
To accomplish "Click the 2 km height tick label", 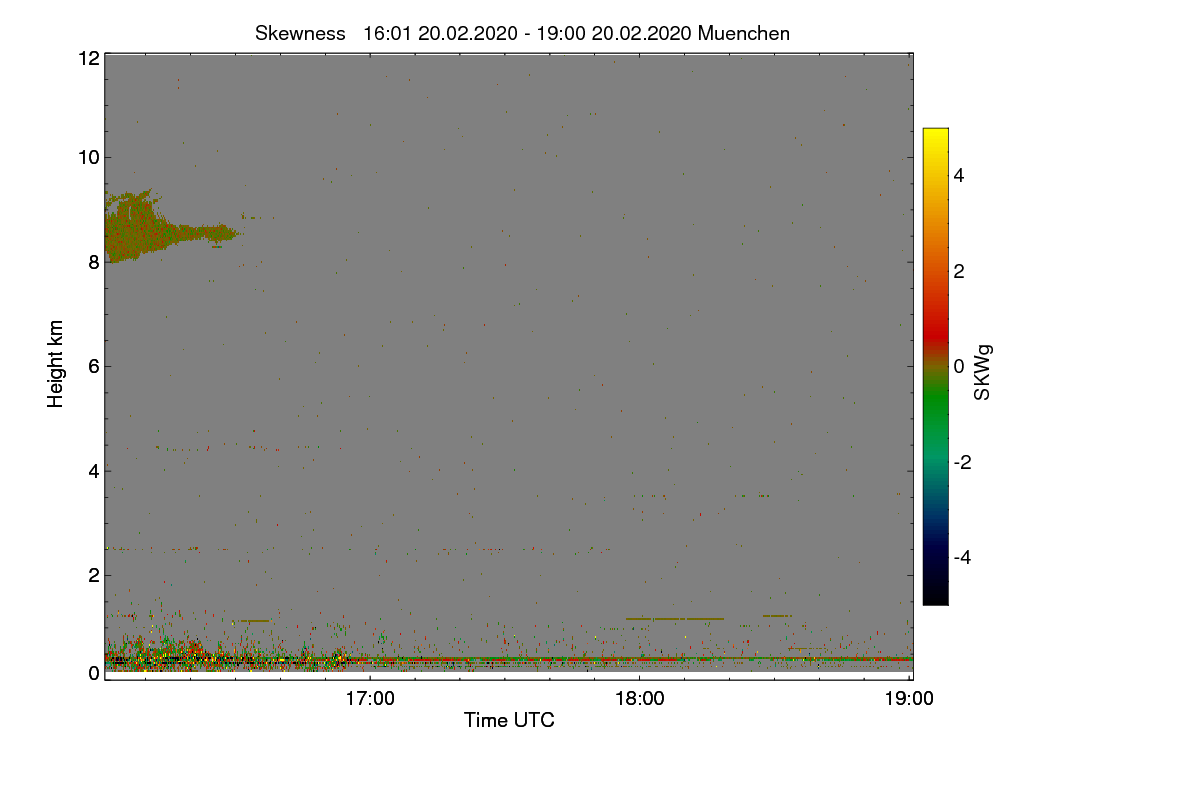I will [x=92, y=575].
